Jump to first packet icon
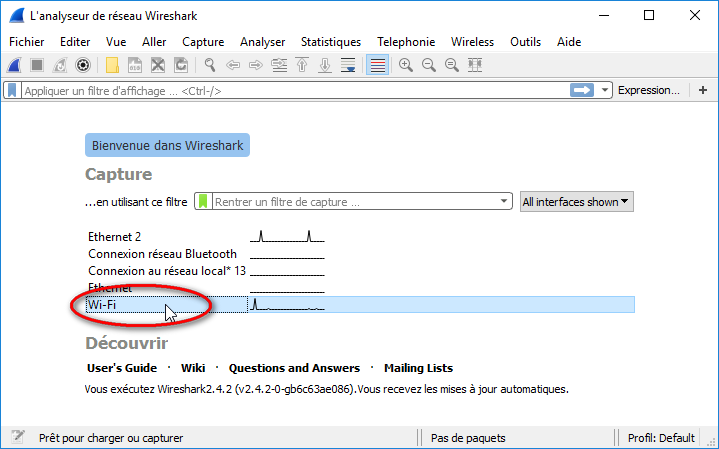 tap(302, 65)
